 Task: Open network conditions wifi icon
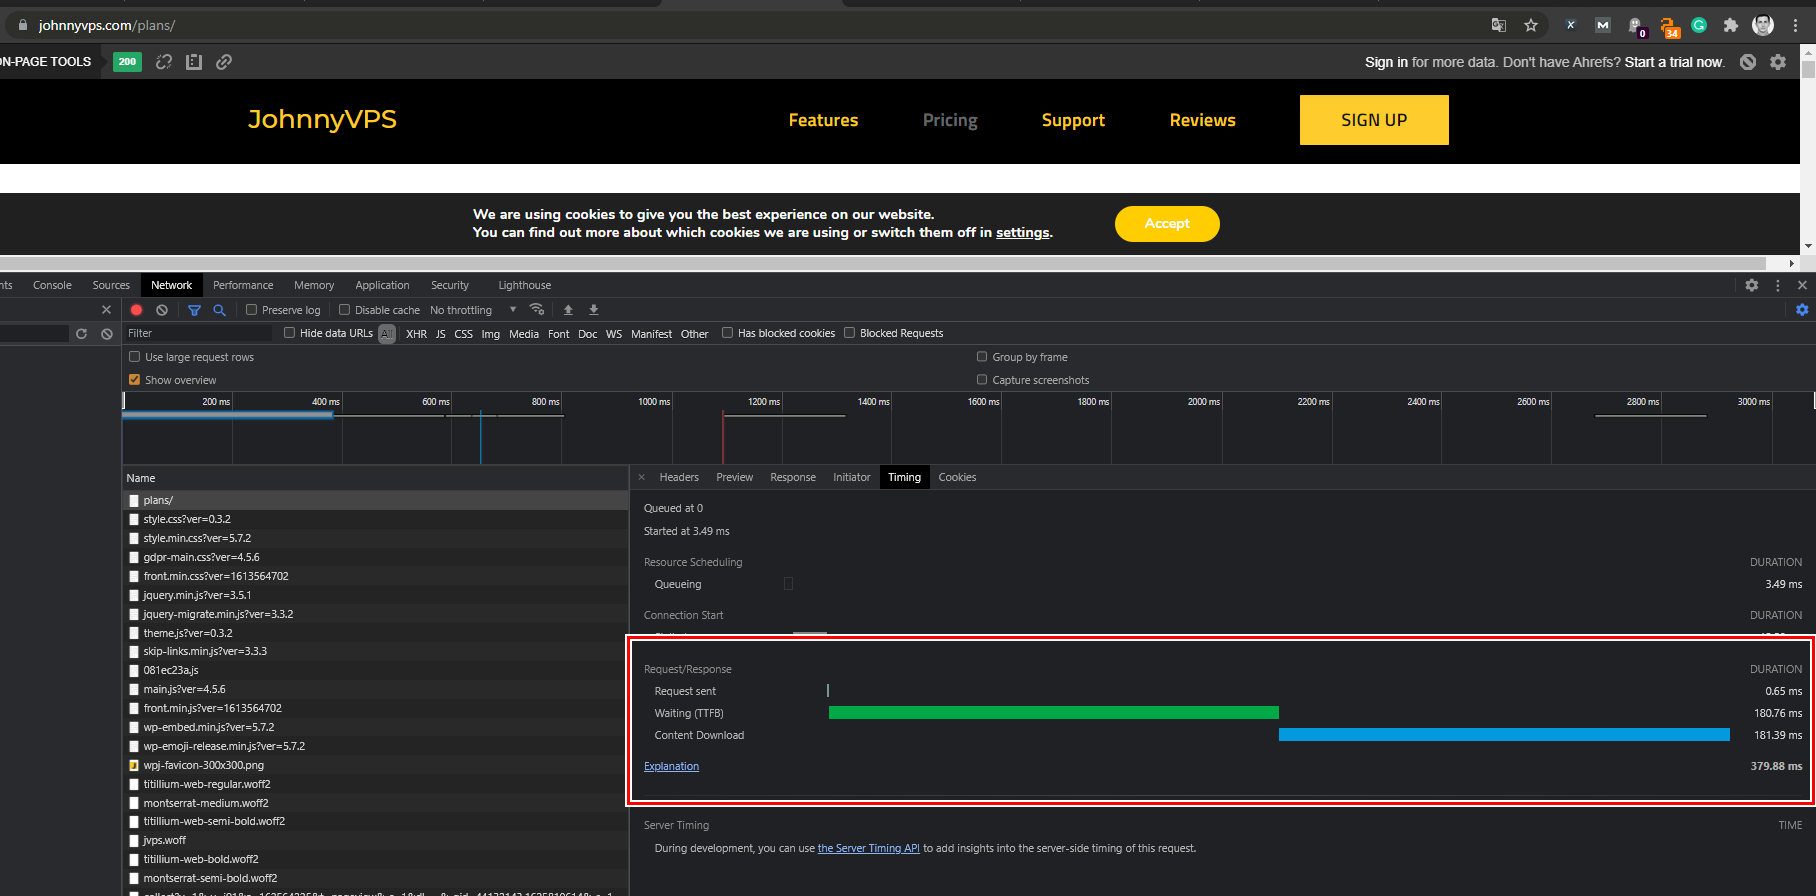coord(537,309)
